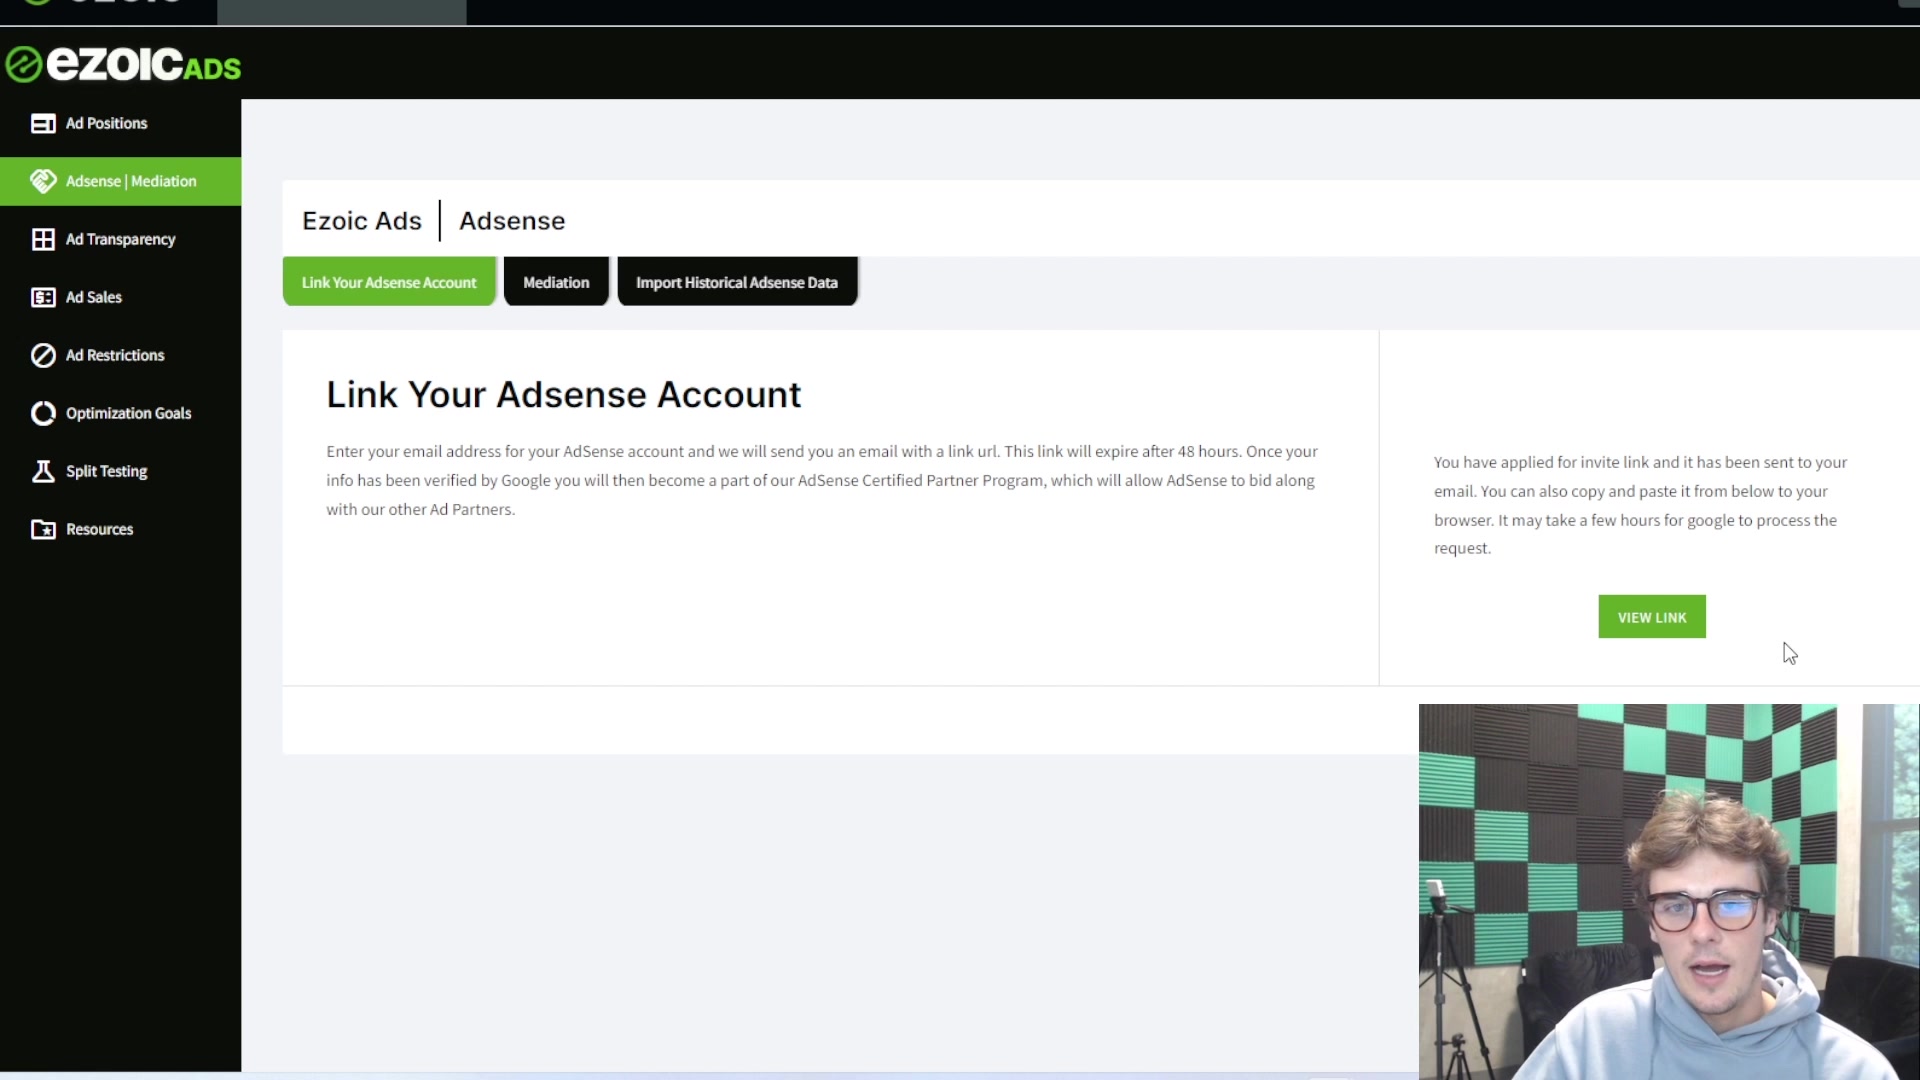Click the Ezoic Ads breadcrumb title
The height and width of the screenshot is (1080, 1920).
coord(362,221)
